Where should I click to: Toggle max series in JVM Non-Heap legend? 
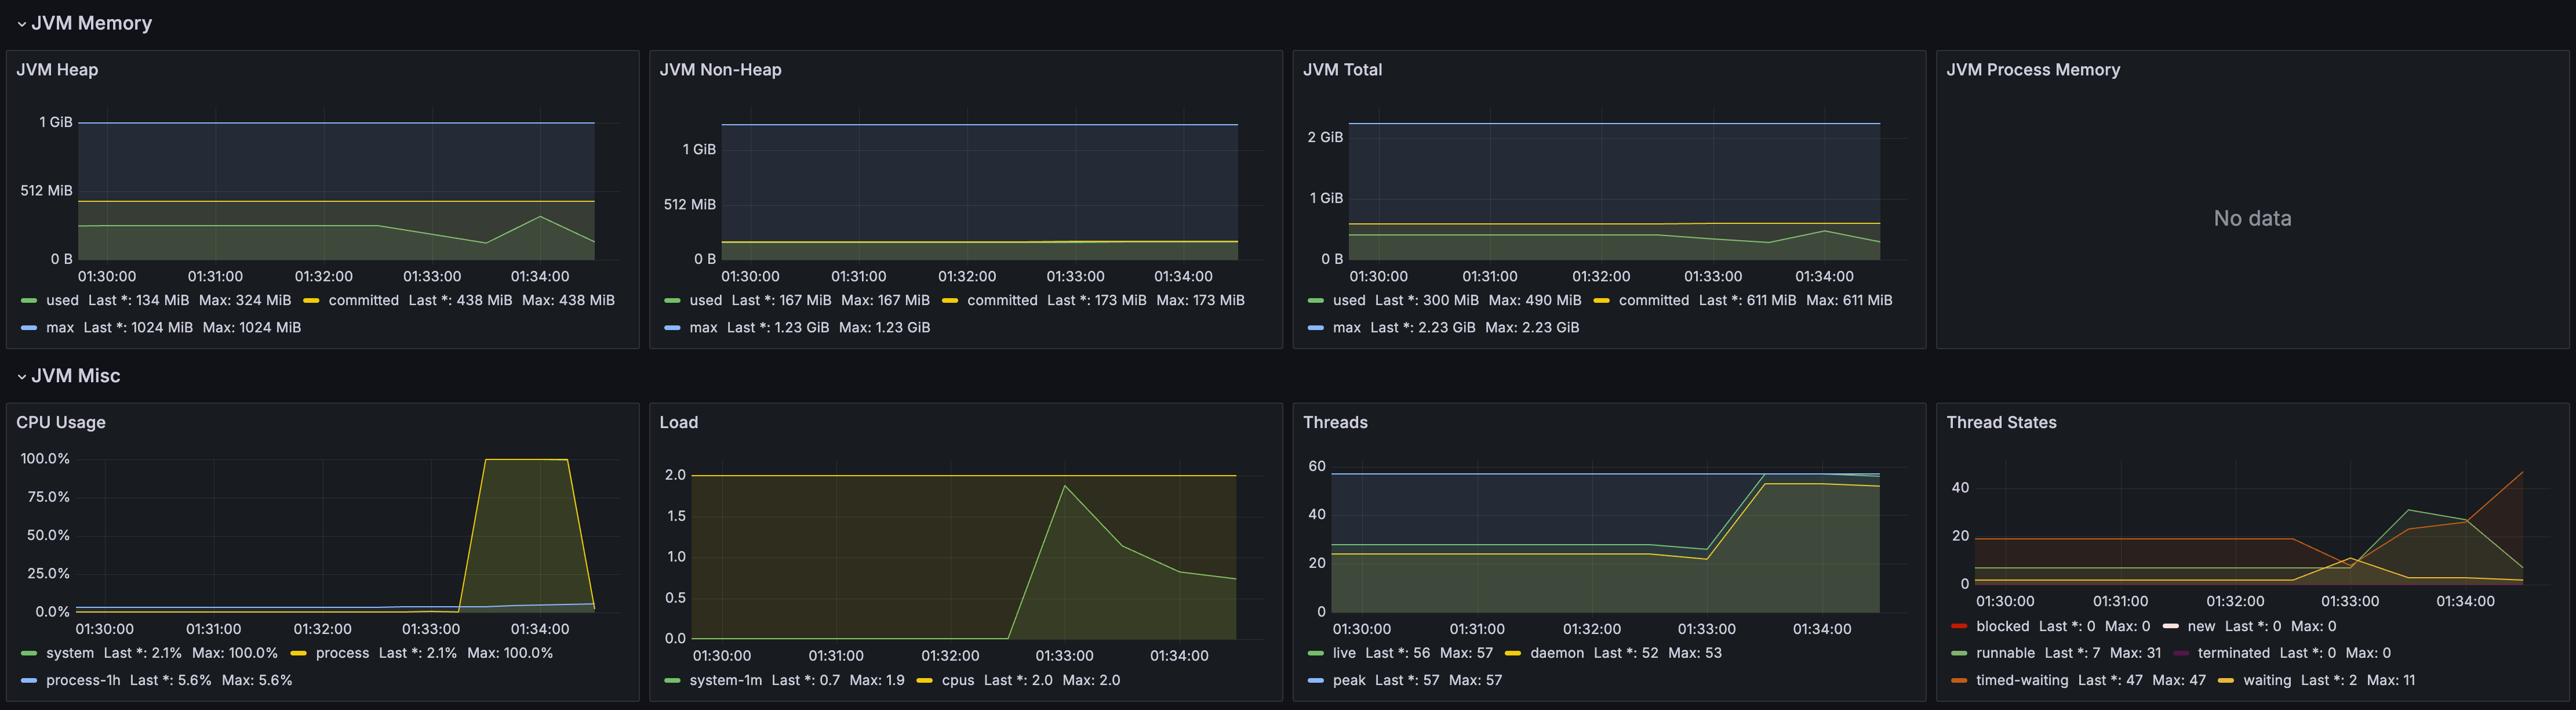[x=703, y=327]
